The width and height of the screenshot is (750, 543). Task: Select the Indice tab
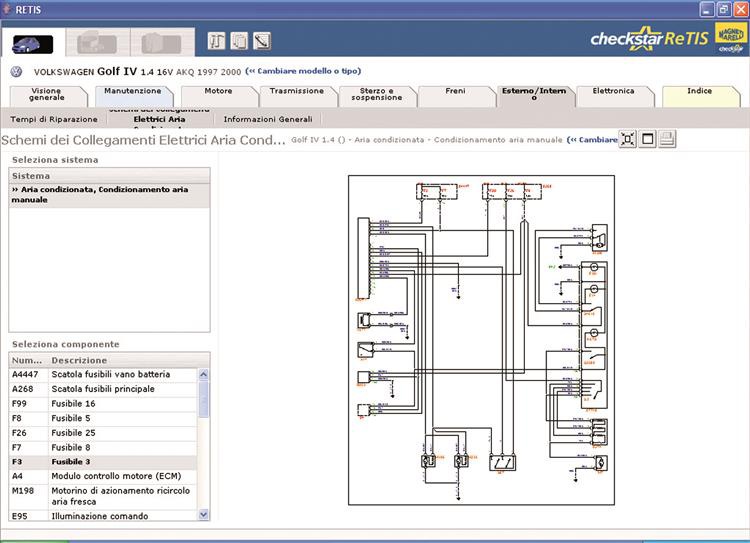[x=700, y=91]
